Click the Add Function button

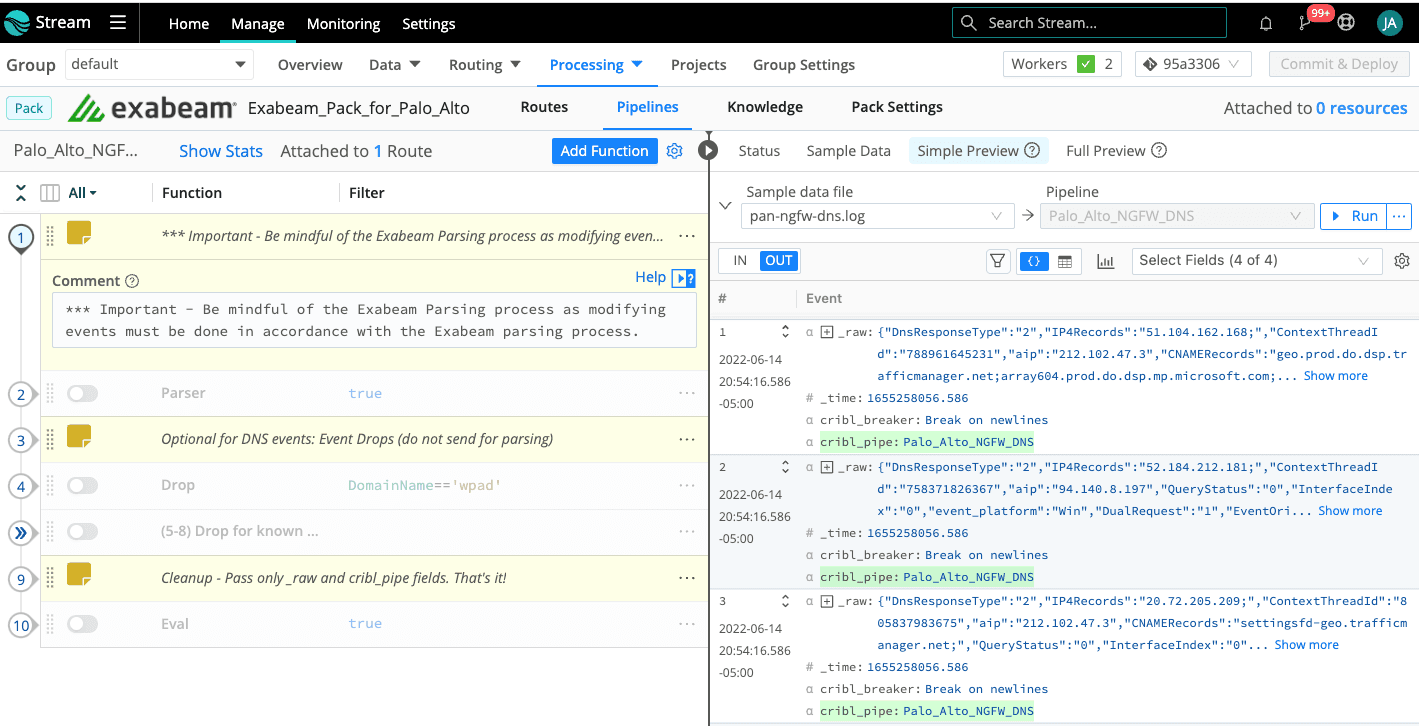604,151
